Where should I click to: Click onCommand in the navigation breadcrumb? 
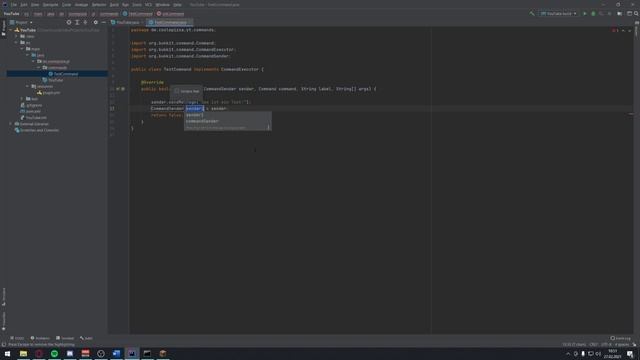pos(171,14)
